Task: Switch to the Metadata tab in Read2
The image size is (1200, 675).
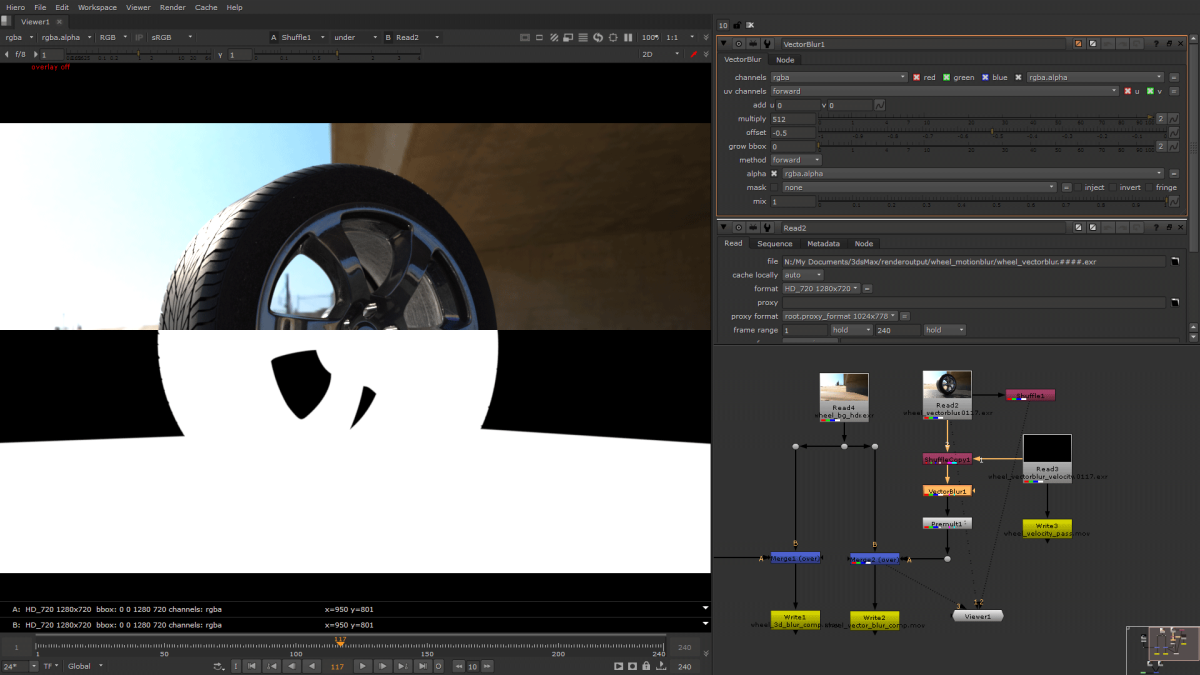Action: click(824, 243)
